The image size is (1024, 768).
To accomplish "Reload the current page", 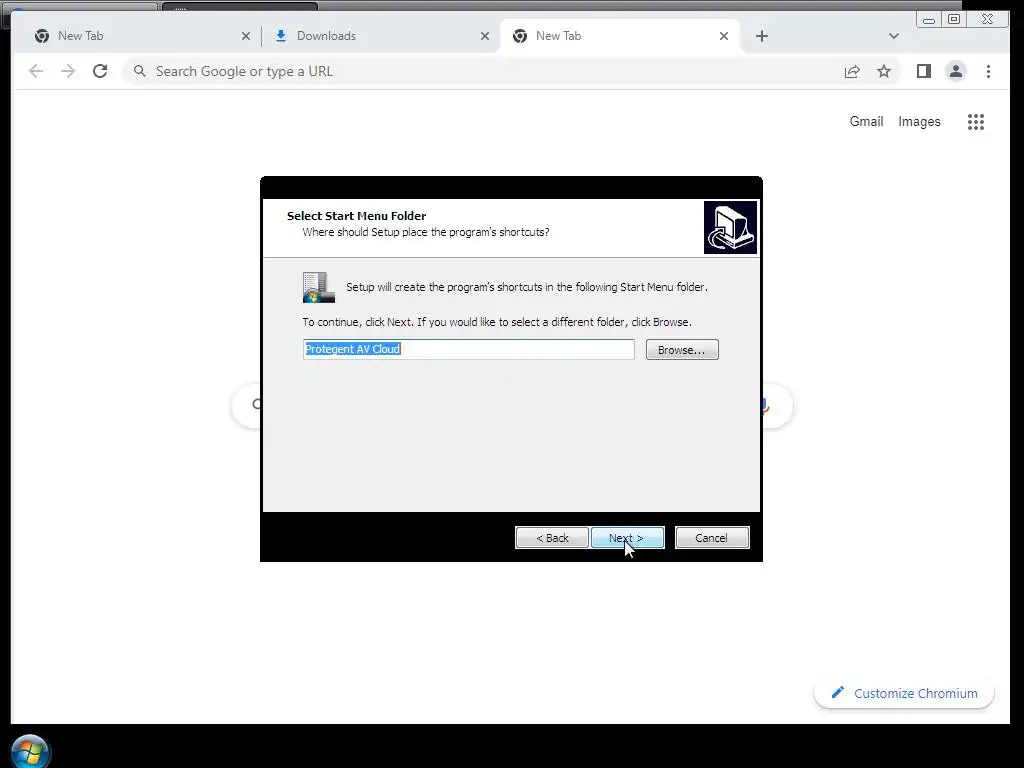I will pyautogui.click(x=100, y=71).
